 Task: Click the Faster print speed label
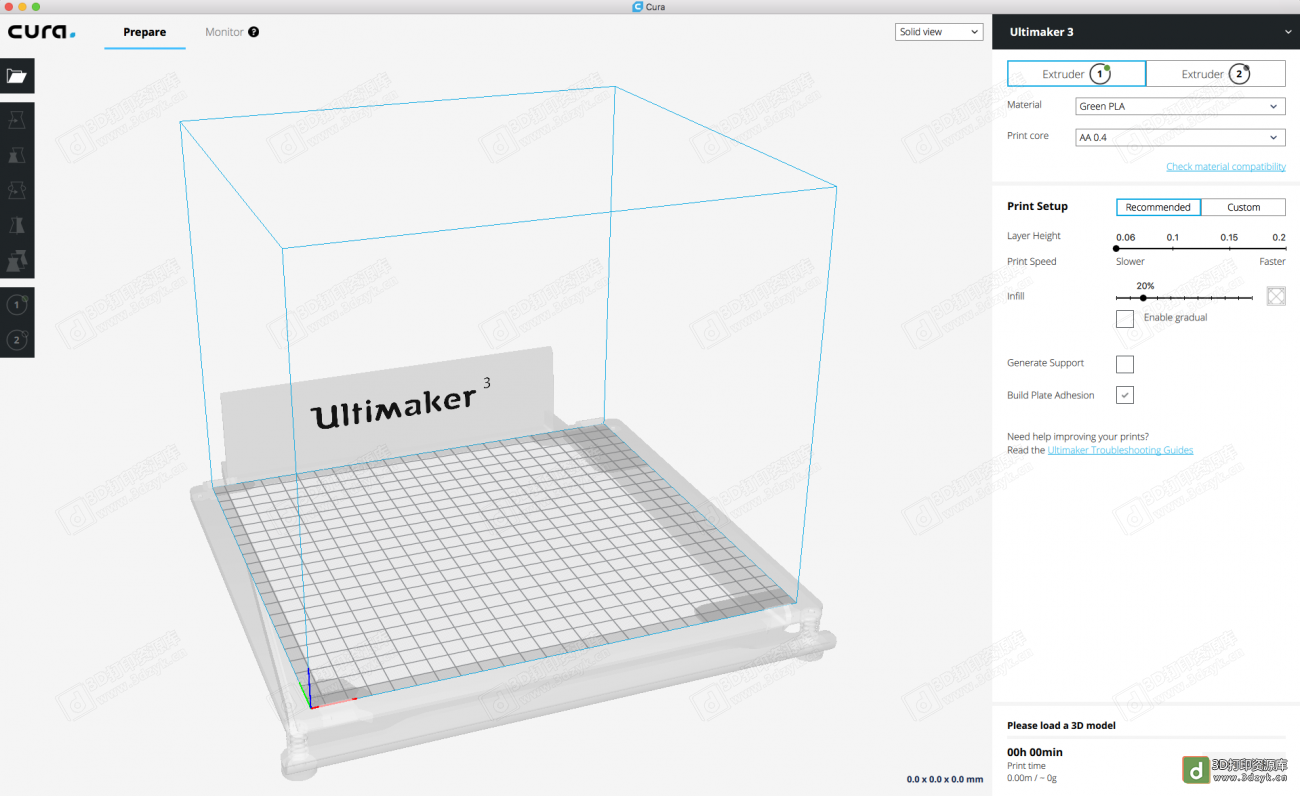1272,261
